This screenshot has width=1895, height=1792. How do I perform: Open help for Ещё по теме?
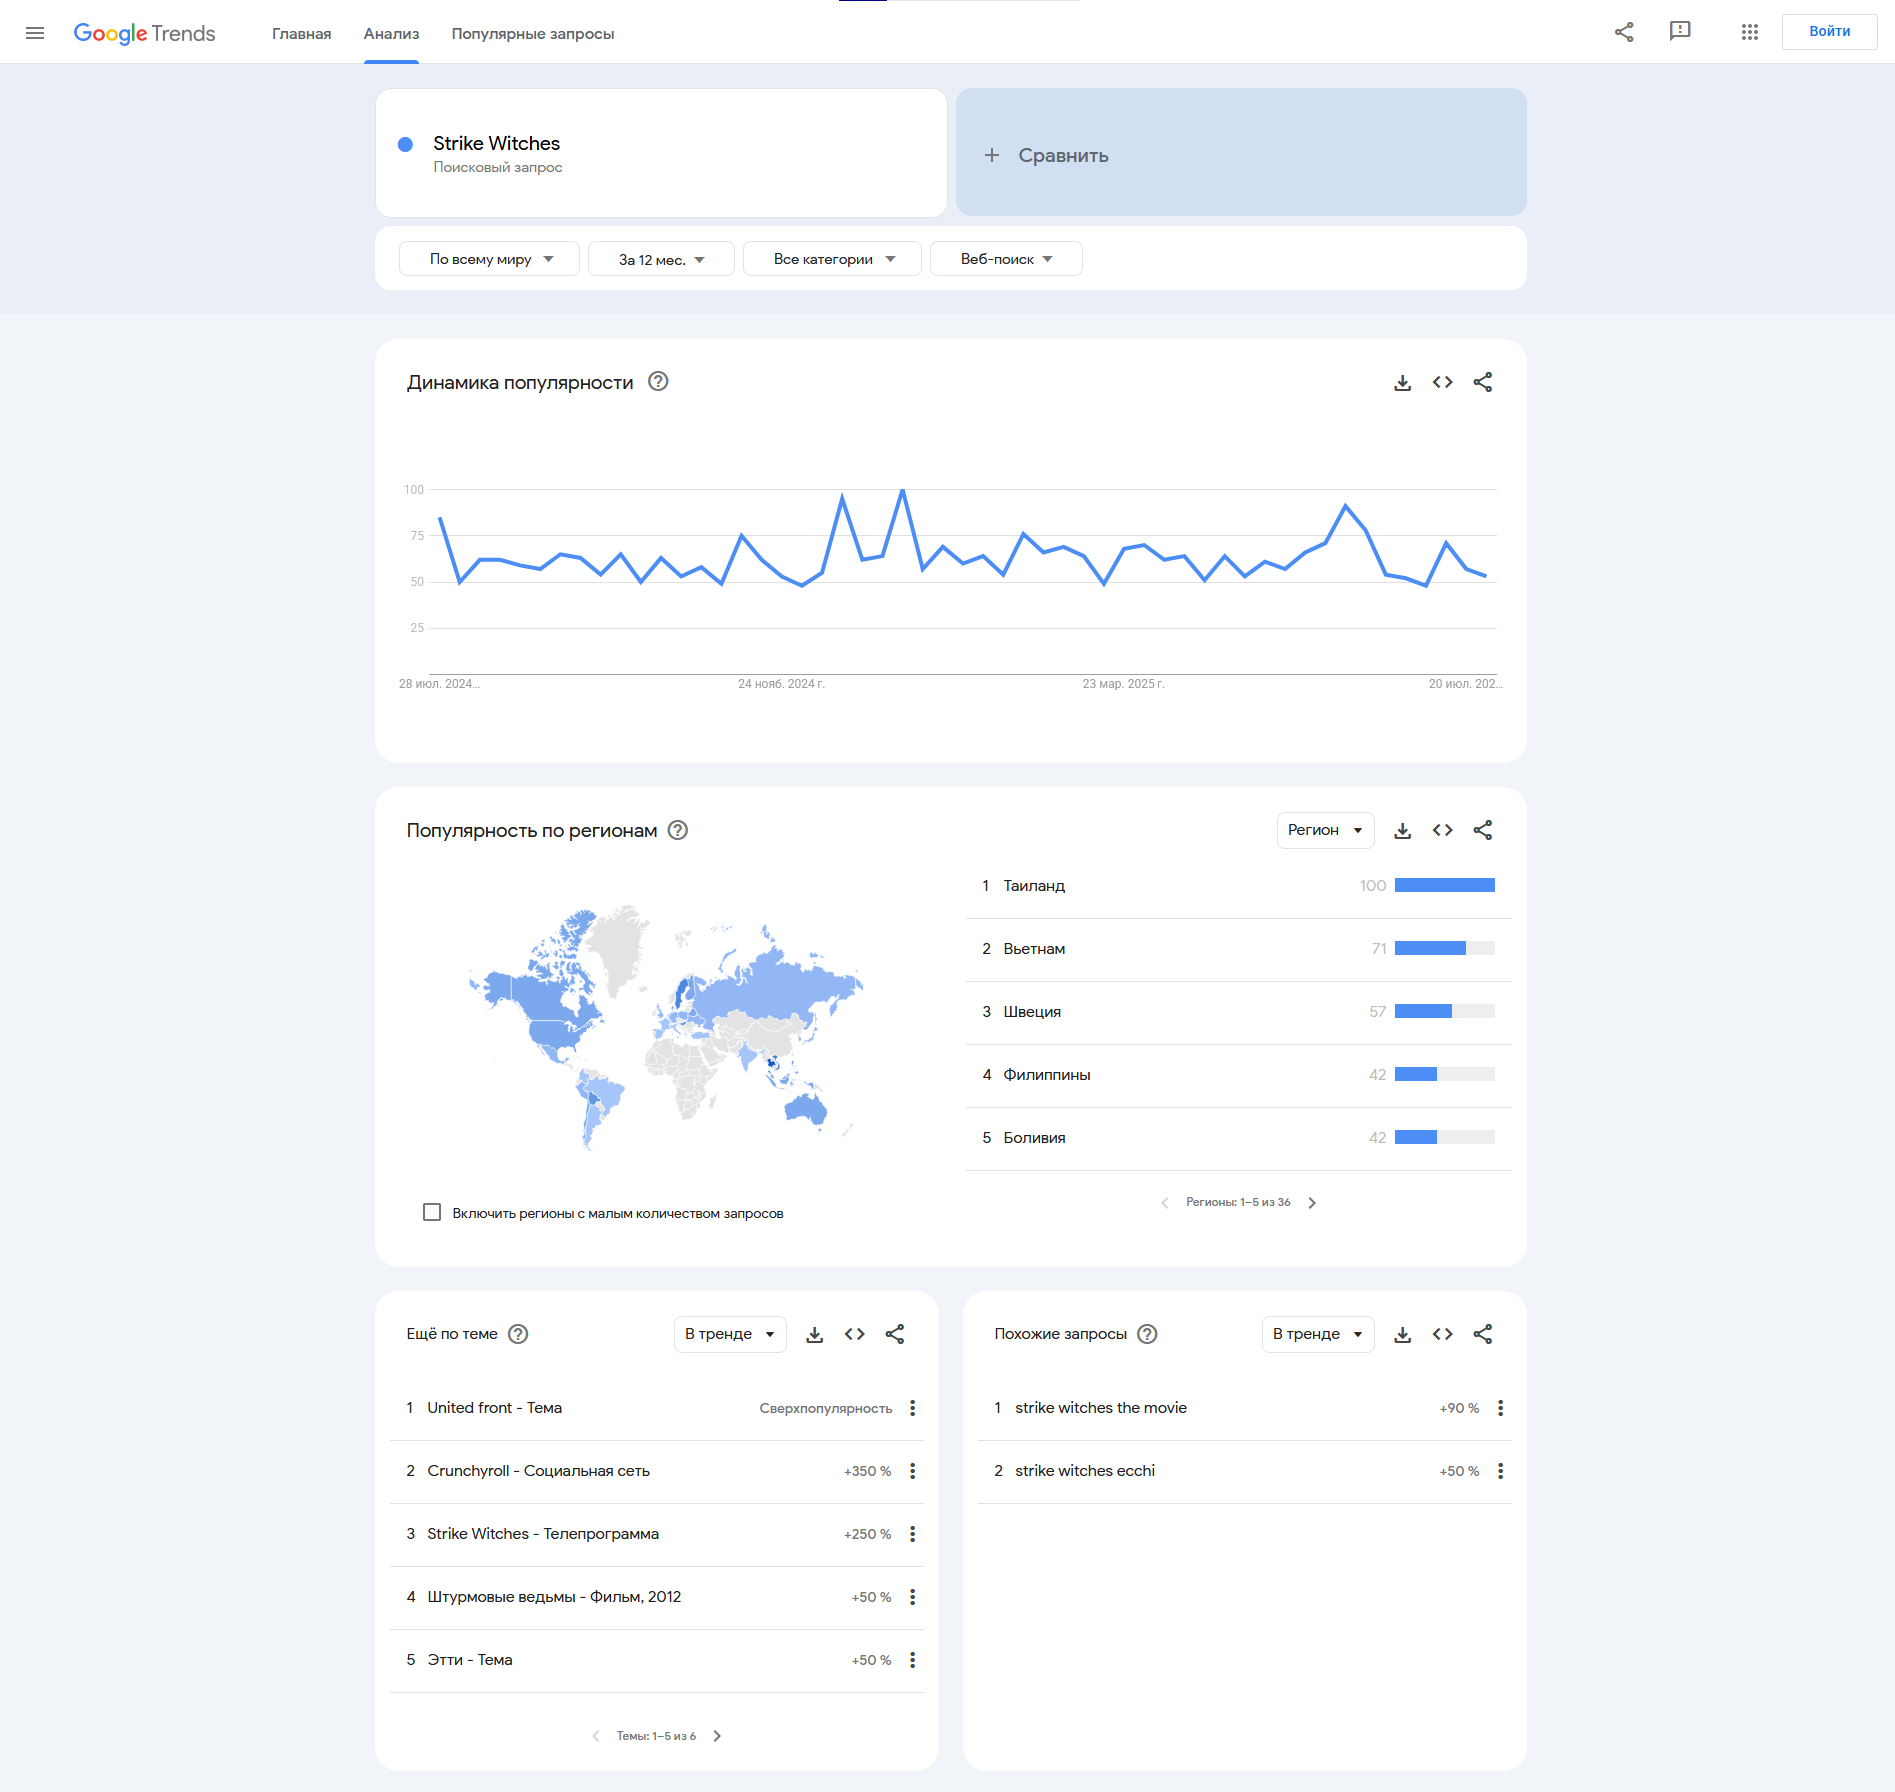[x=518, y=1334]
